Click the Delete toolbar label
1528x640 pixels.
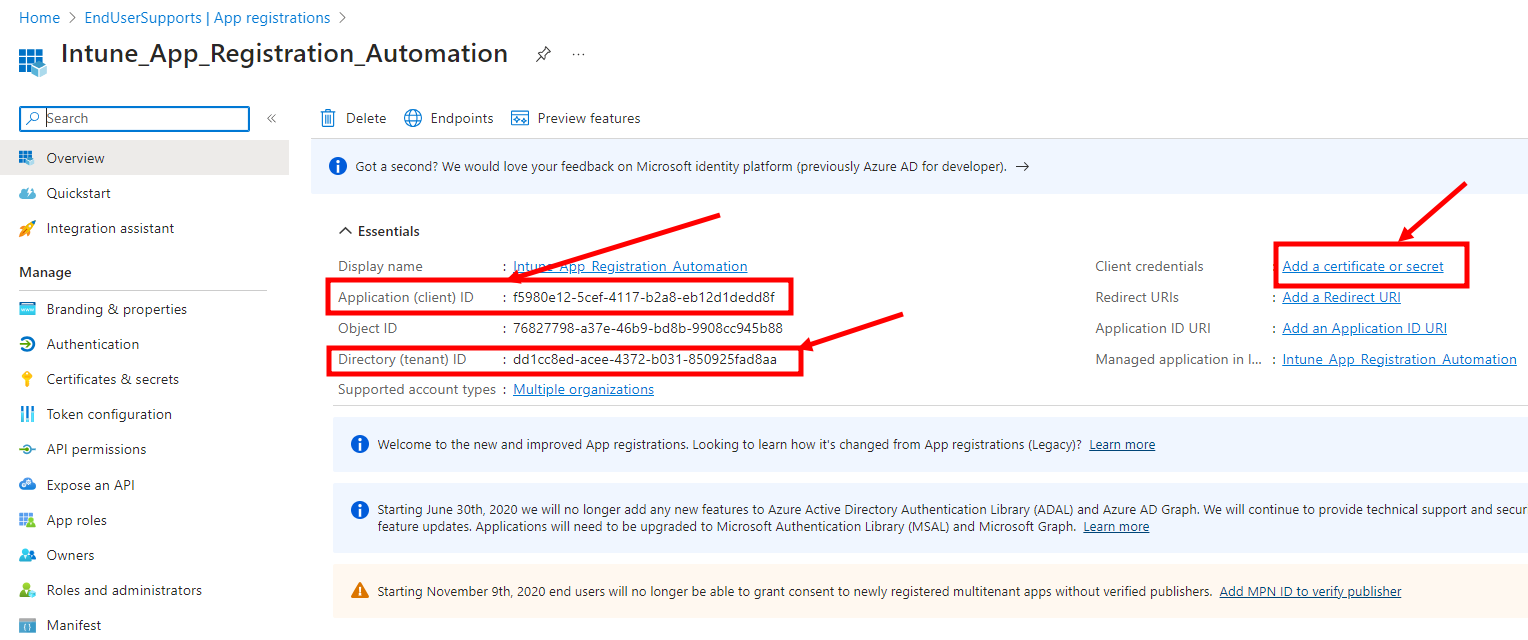(x=366, y=118)
